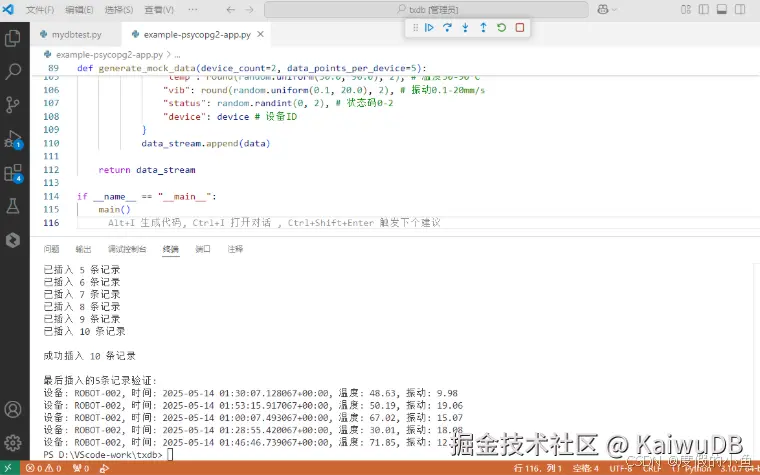
Task: Open errors and warnings status indicator
Action: (x=44, y=468)
